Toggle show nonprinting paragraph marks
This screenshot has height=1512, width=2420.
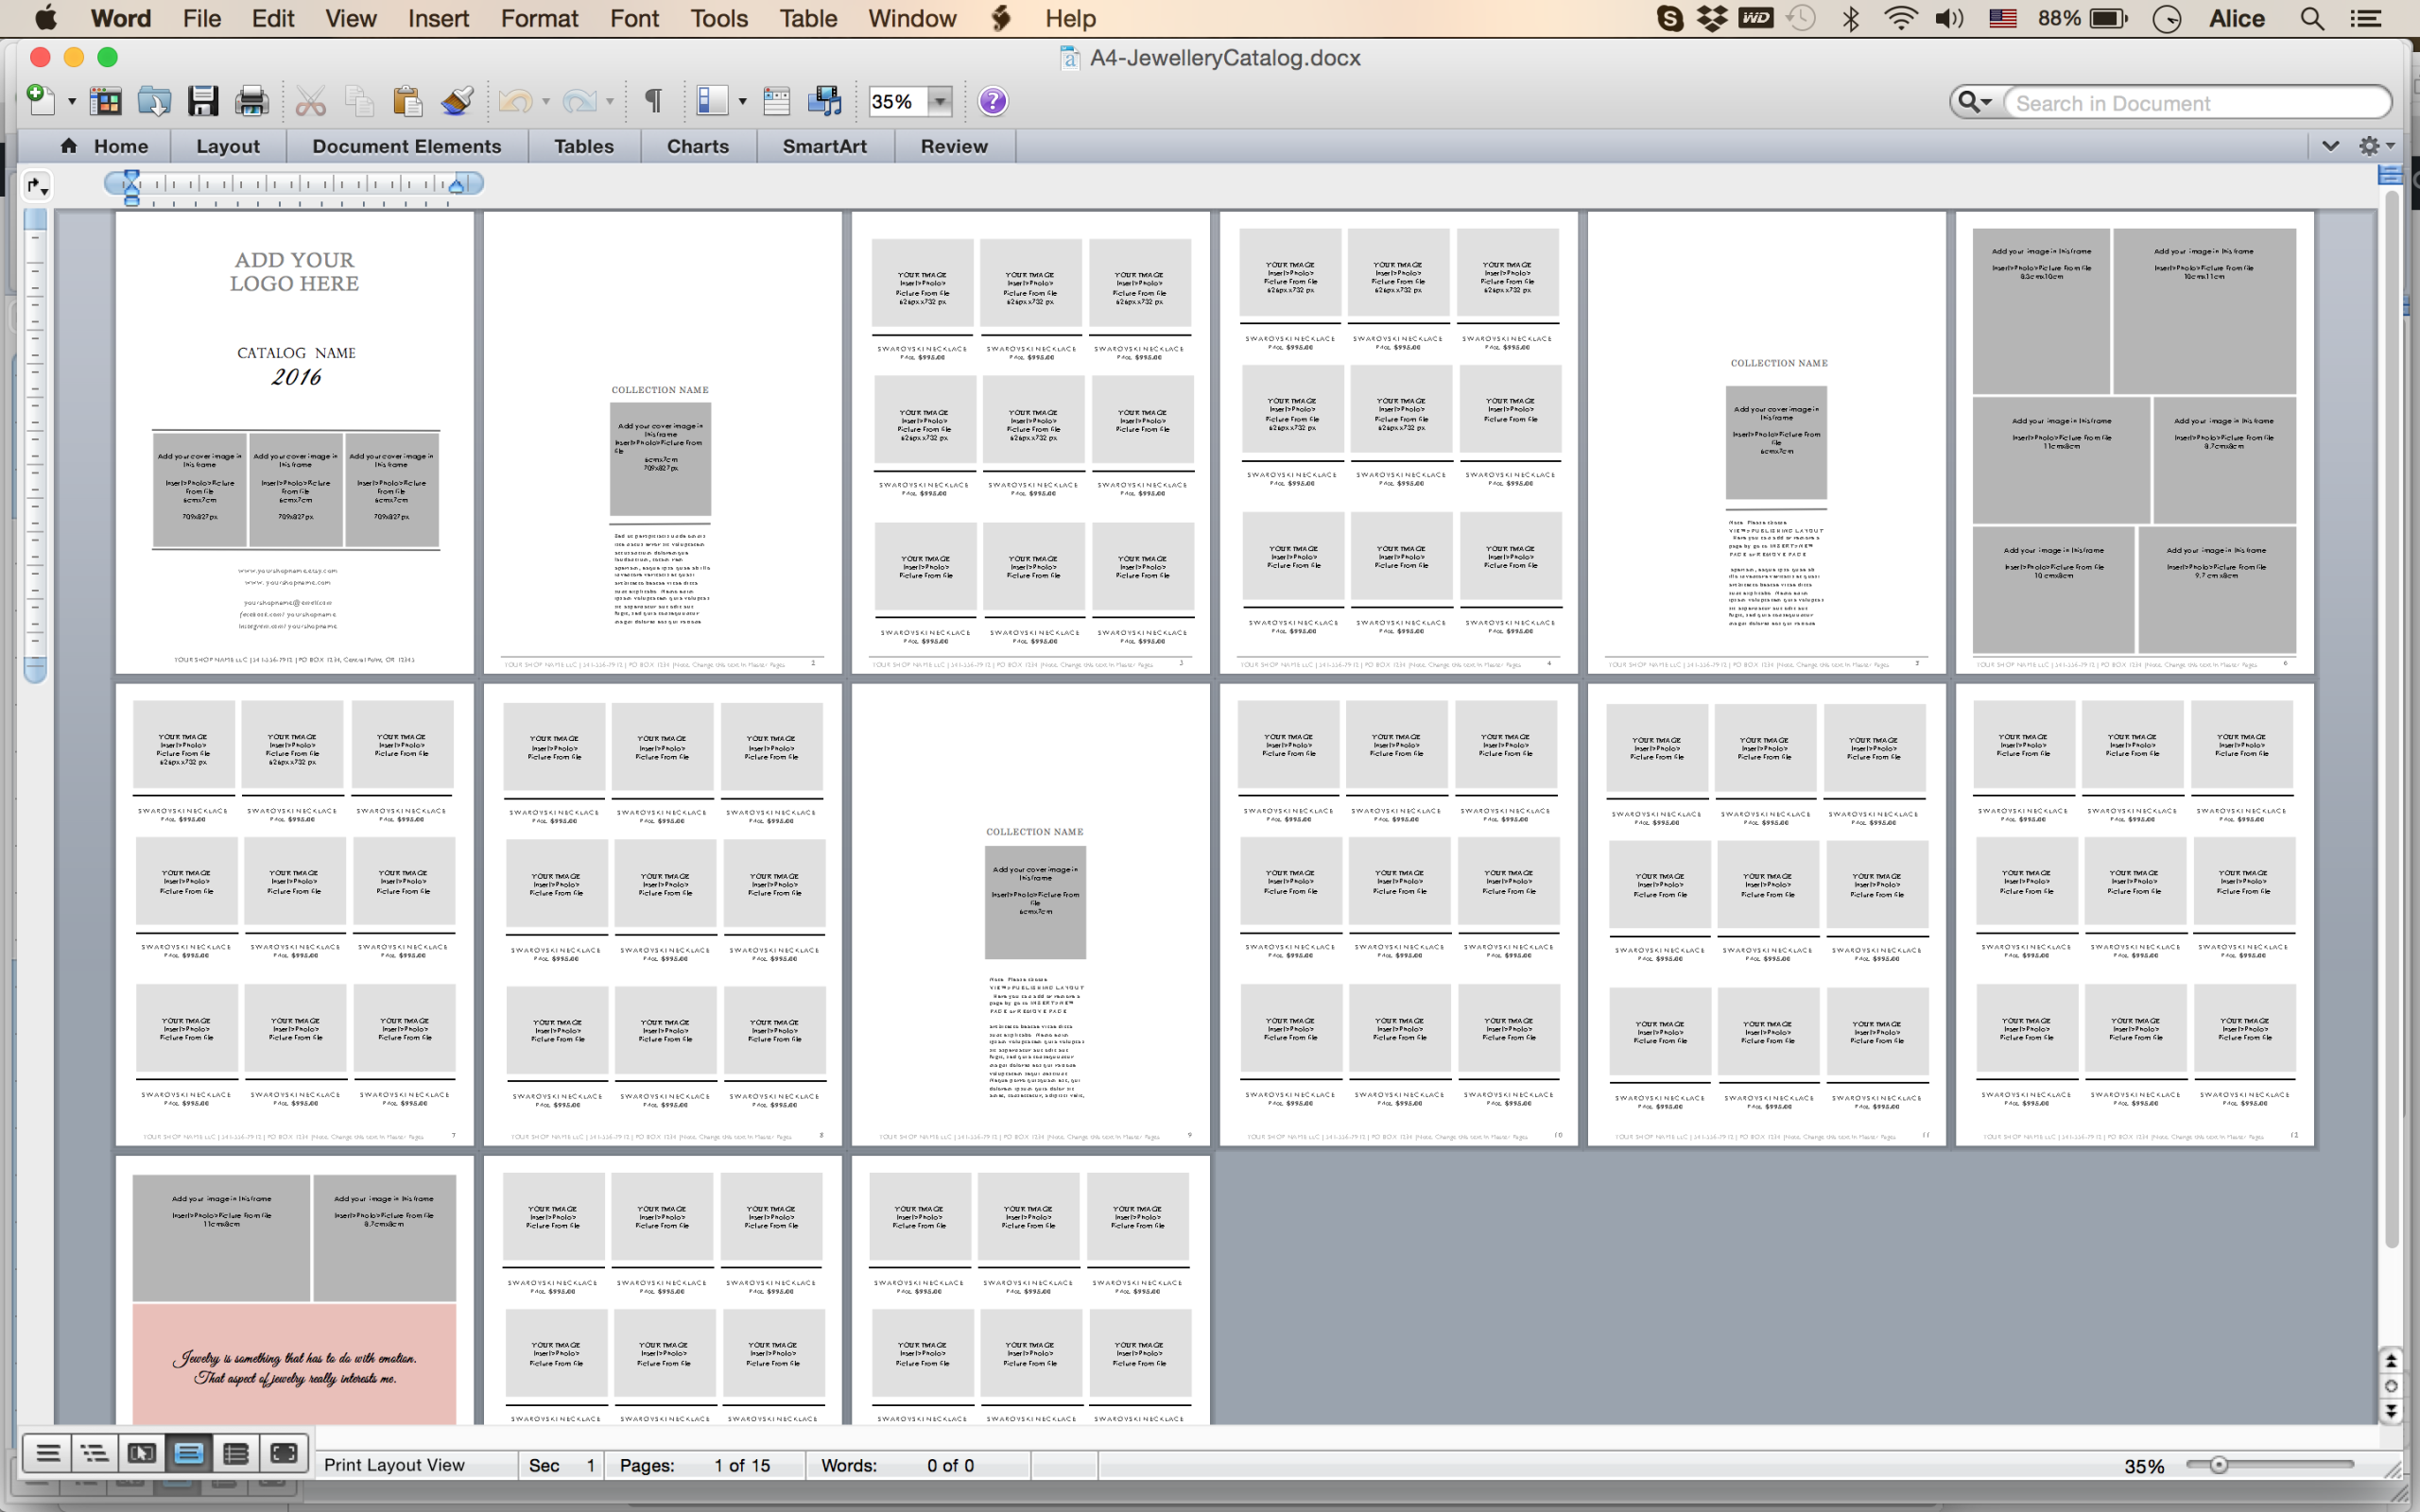(653, 101)
